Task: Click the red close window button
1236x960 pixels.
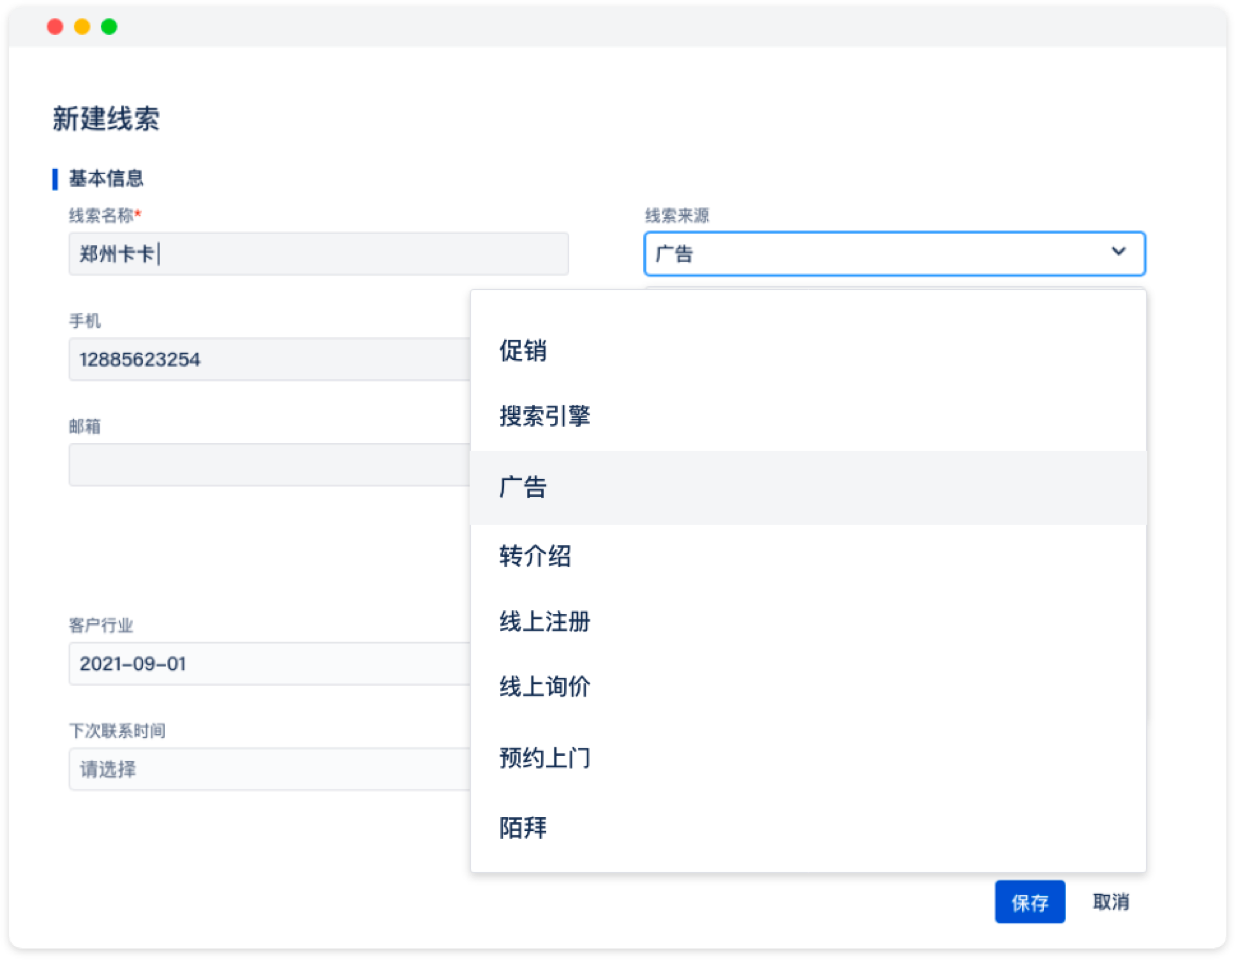Action: 55,27
